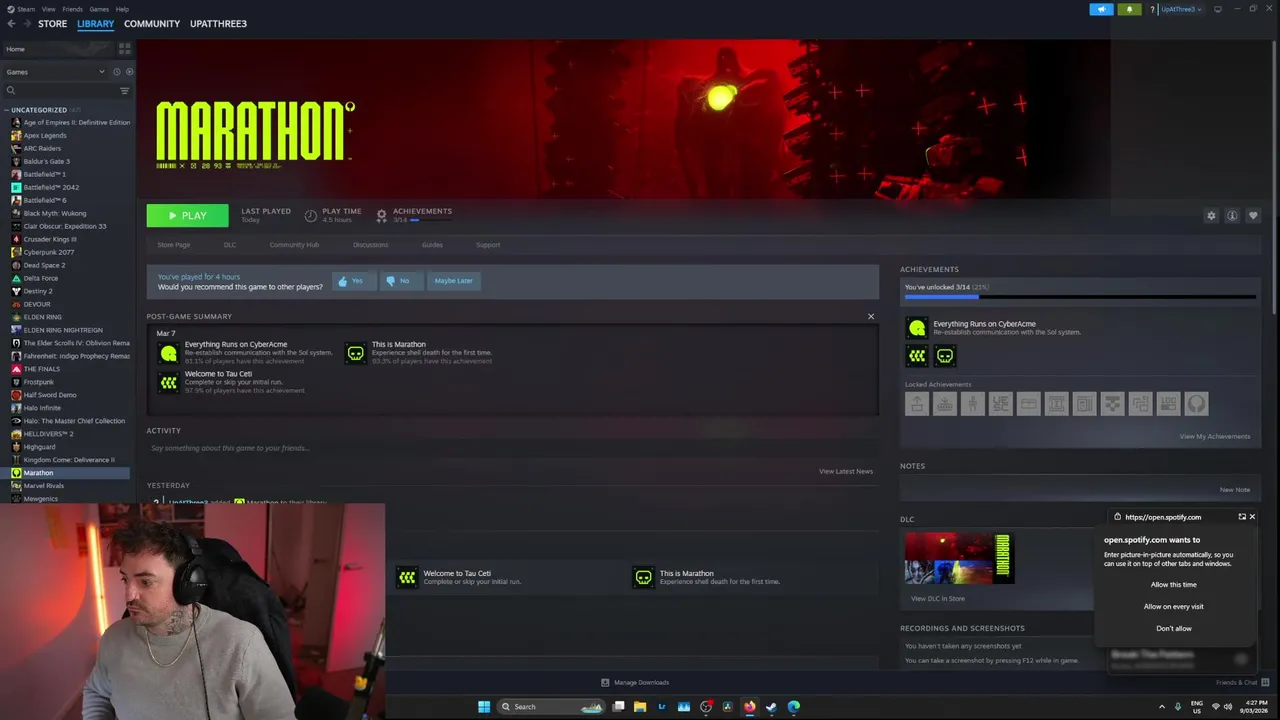
Task: Open Manage Downloads
Action: (x=635, y=682)
